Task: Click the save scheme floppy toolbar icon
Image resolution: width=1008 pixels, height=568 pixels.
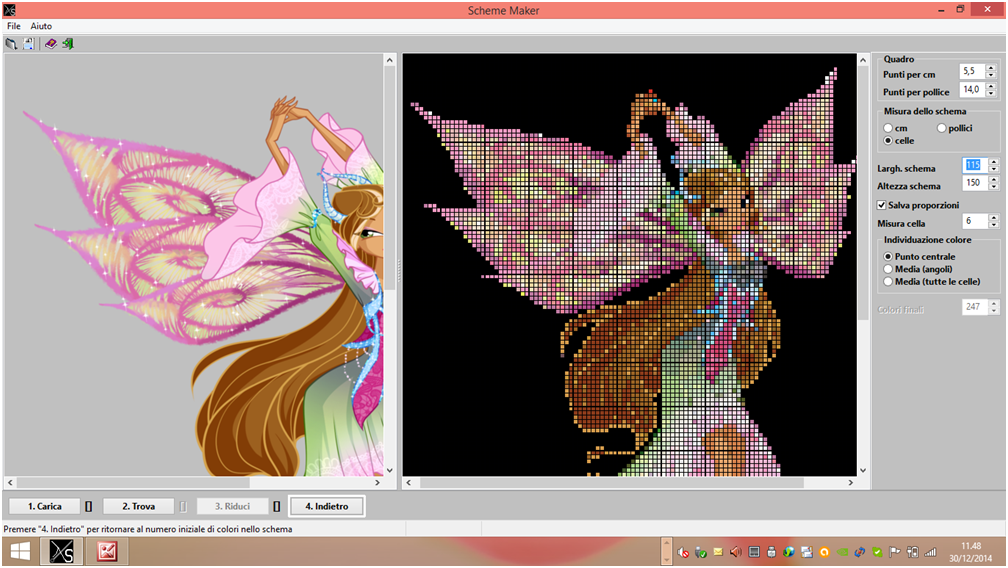Action: (x=29, y=44)
